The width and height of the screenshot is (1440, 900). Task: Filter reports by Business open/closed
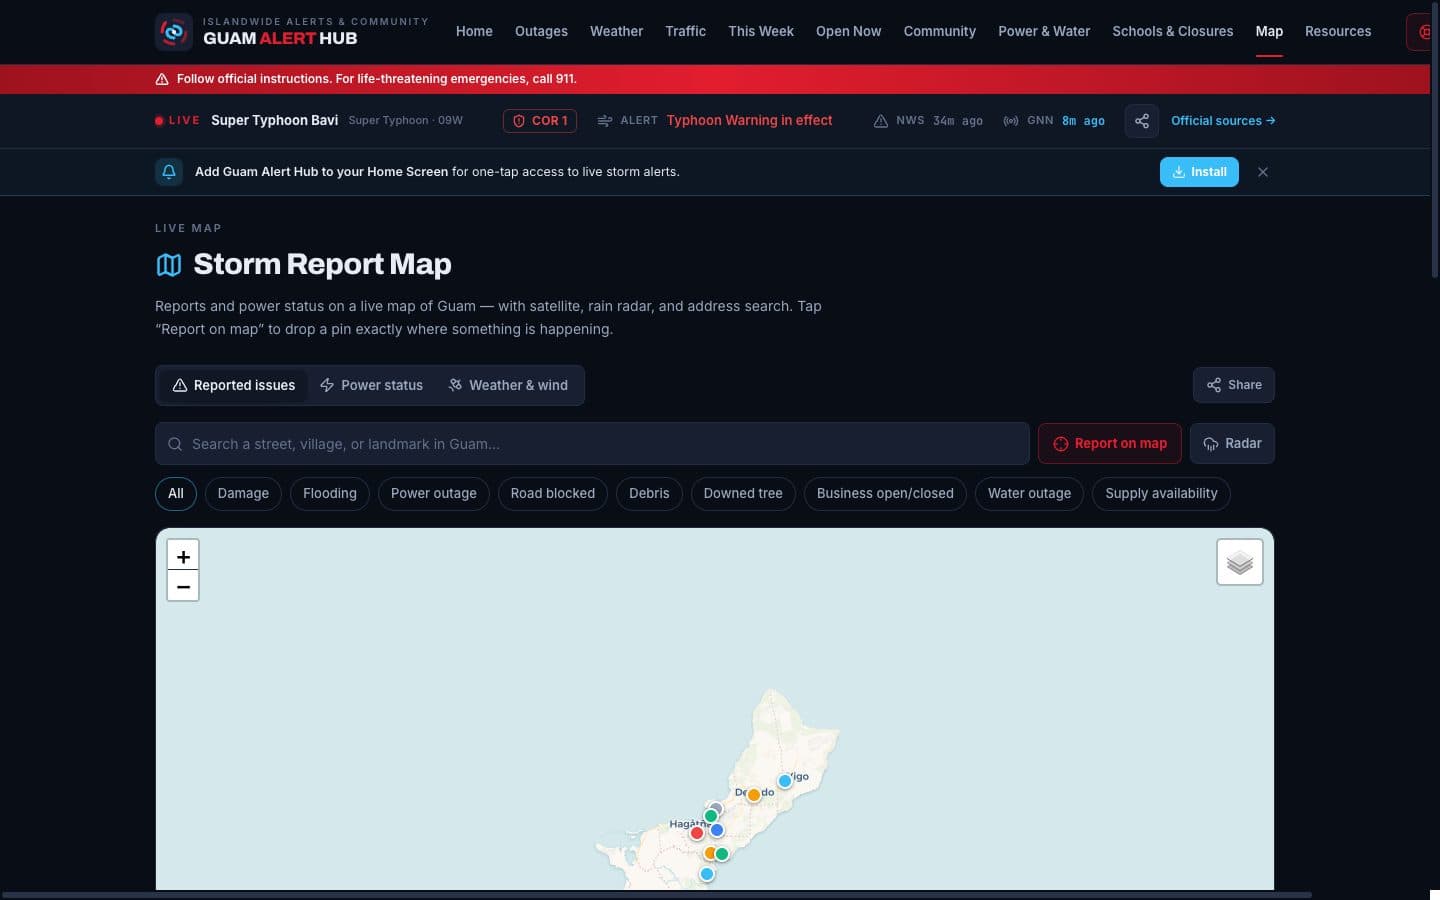pos(885,494)
